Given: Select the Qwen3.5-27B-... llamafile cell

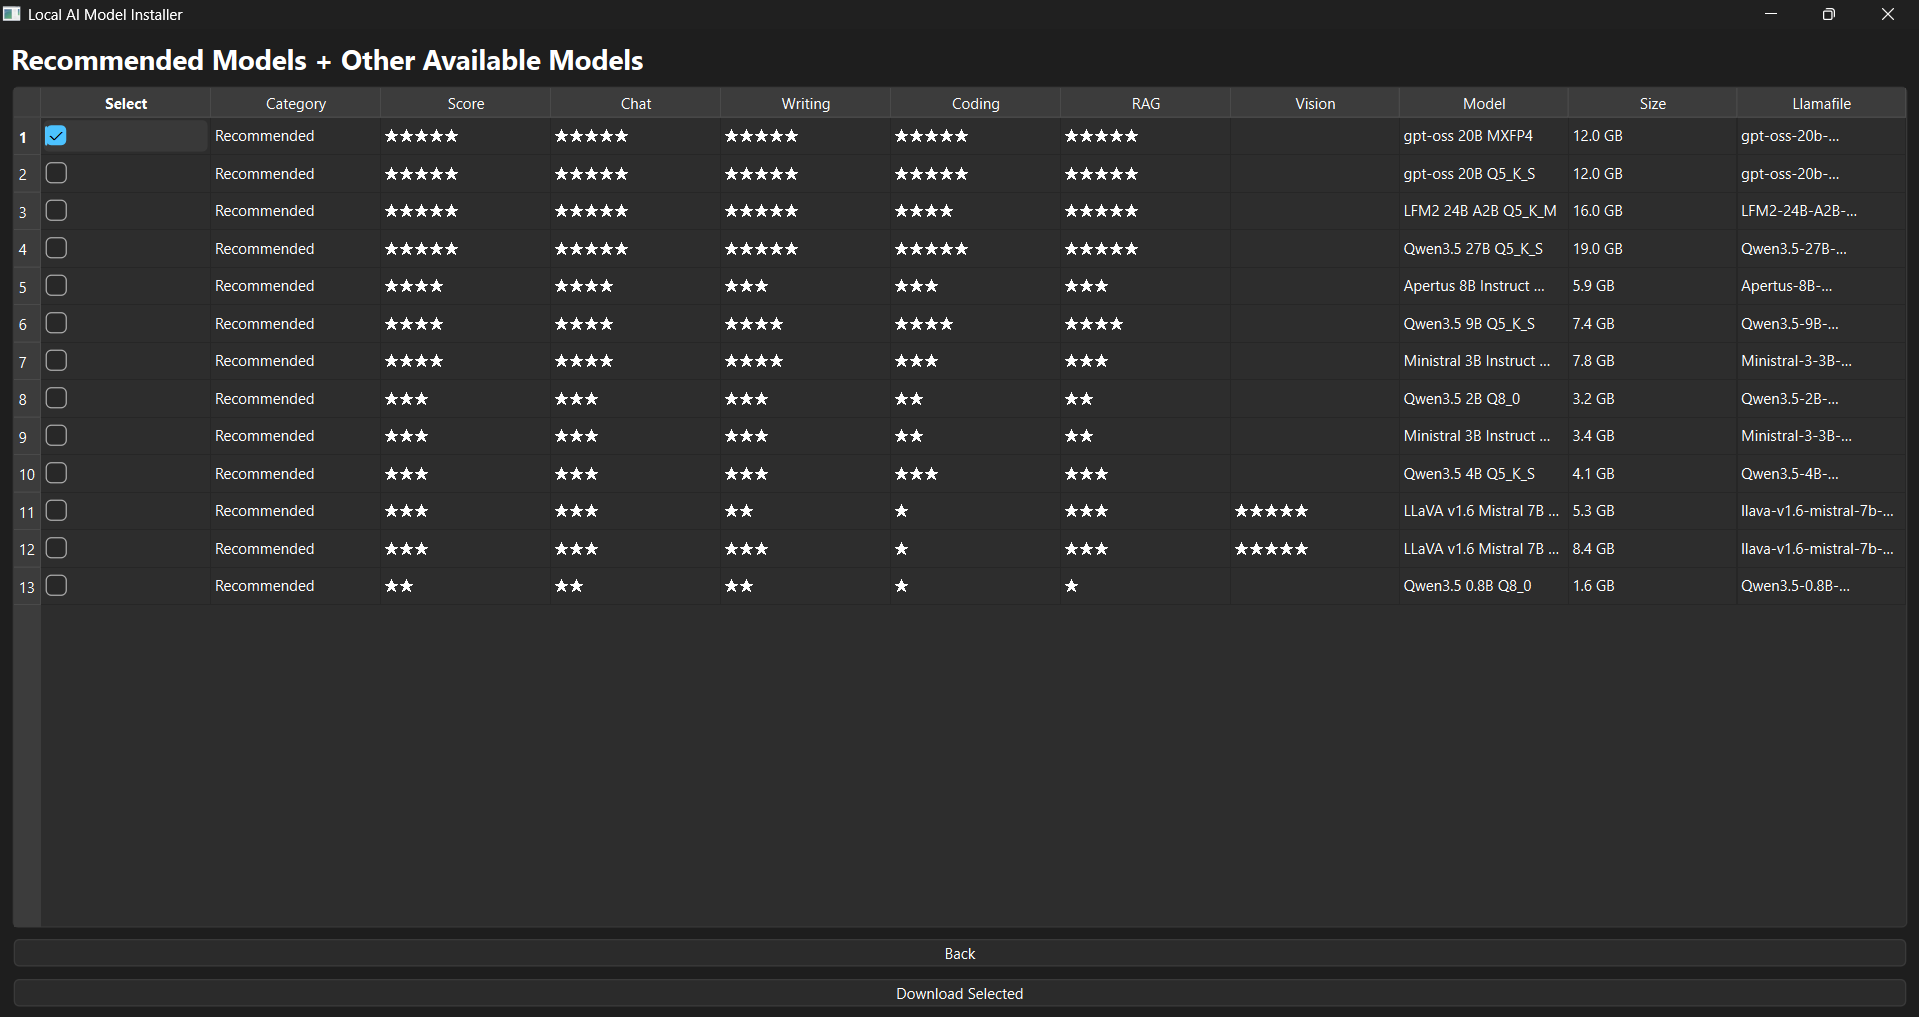Looking at the screenshot, I should tap(1822, 249).
